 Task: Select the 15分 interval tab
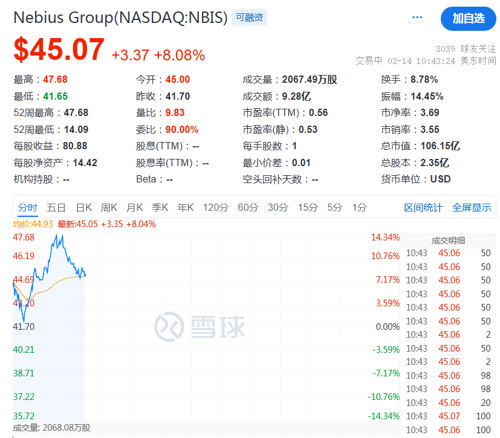point(308,208)
